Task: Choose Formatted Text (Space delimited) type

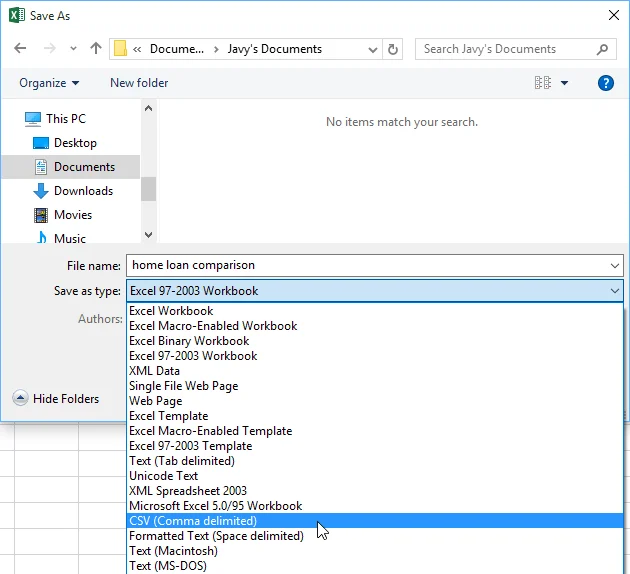Action: pos(375,536)
